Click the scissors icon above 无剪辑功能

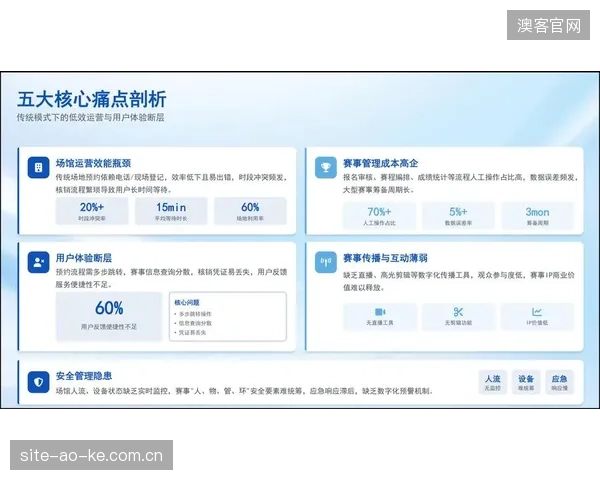point(458,312)
